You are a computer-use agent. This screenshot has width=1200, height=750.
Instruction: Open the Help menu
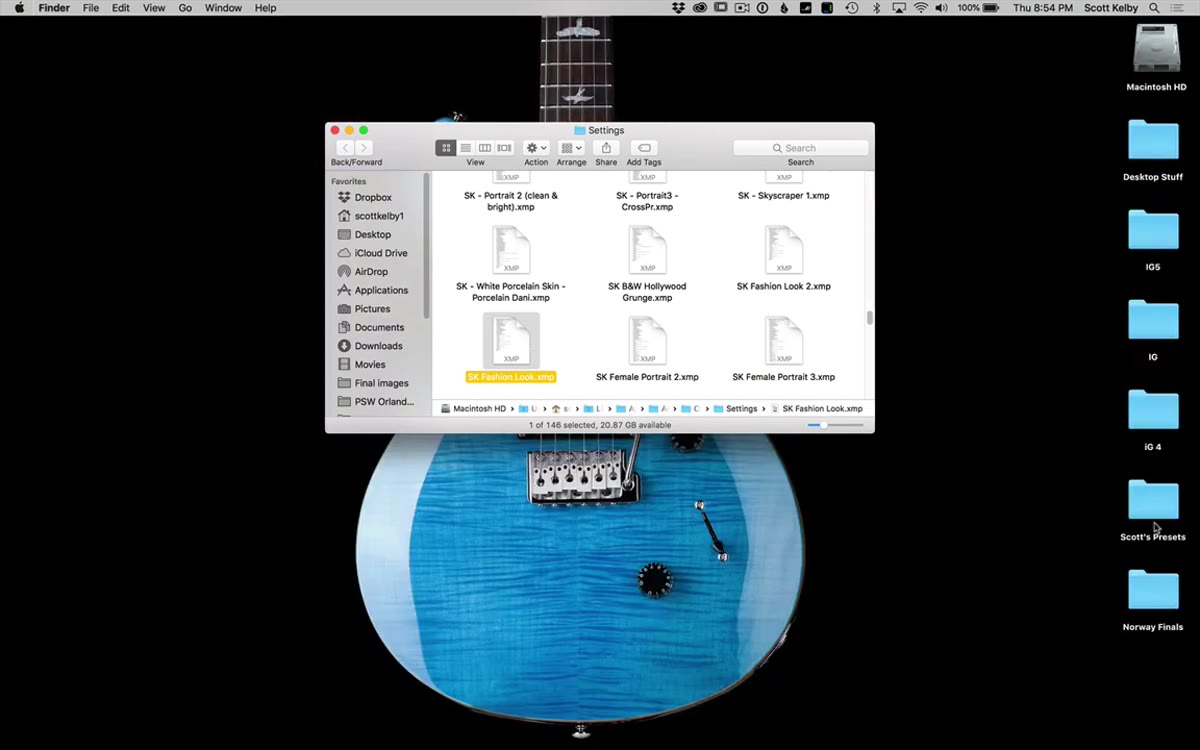[265, 8]
